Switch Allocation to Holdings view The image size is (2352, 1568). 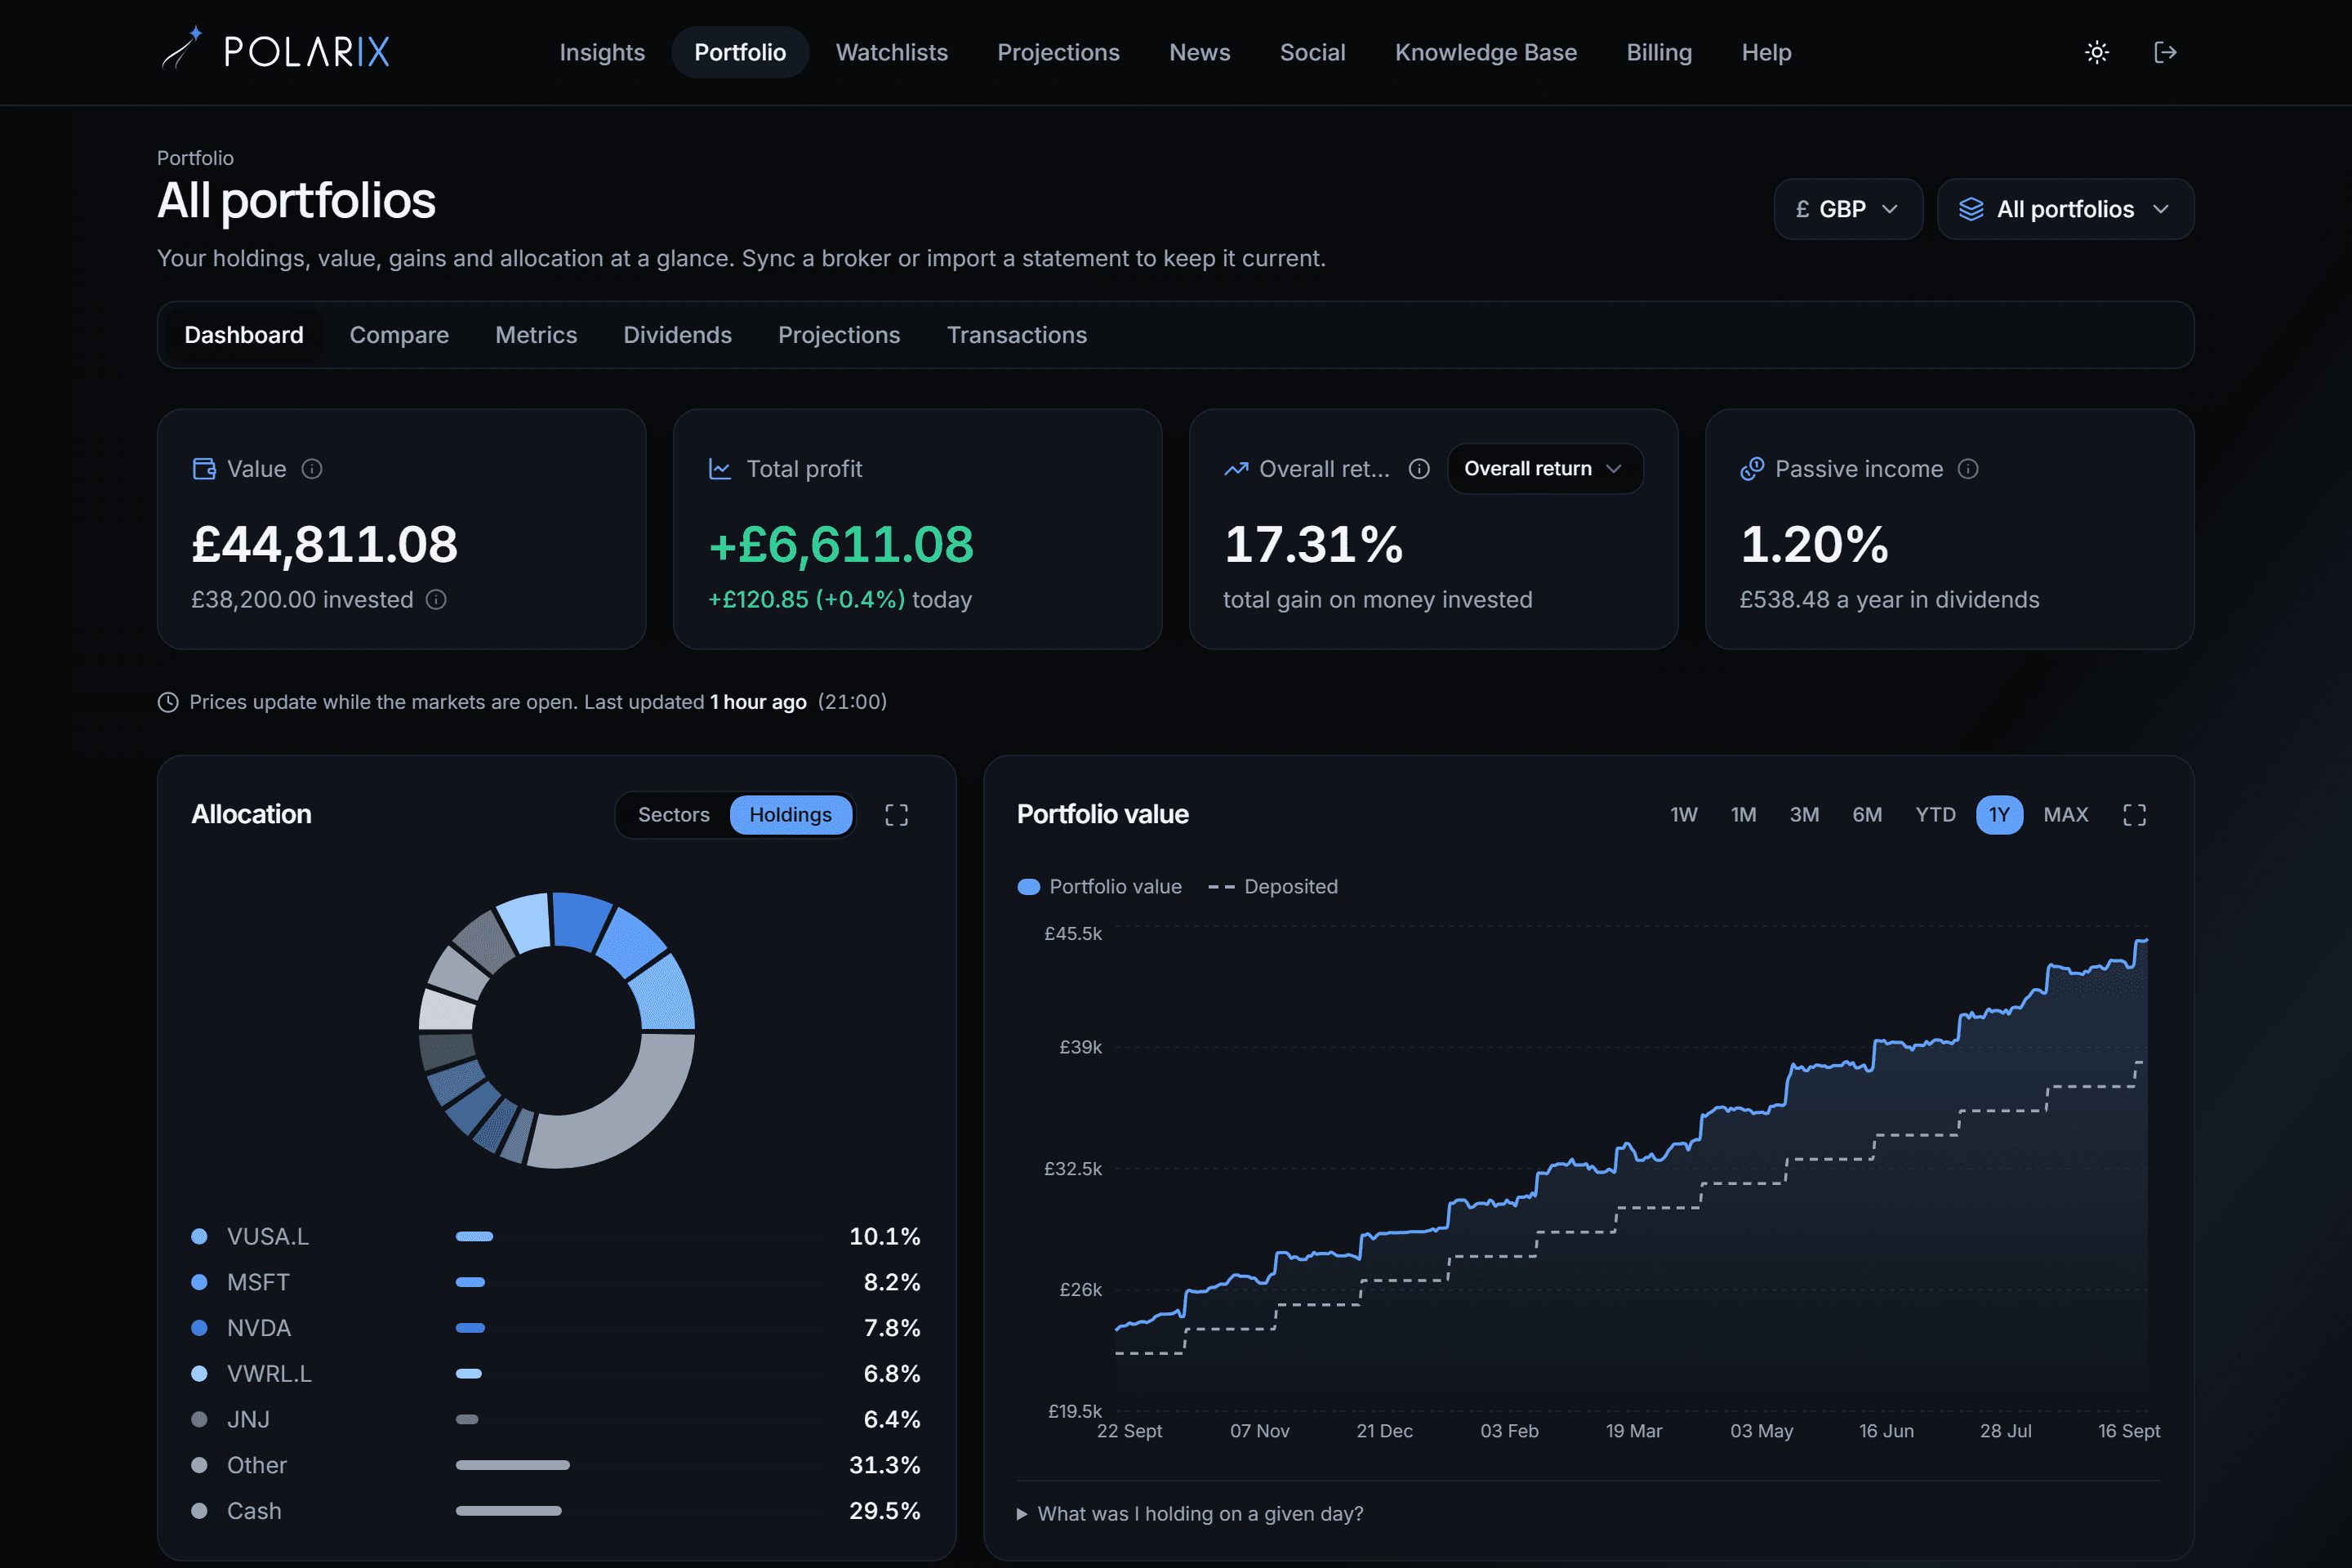coord(791,815)
